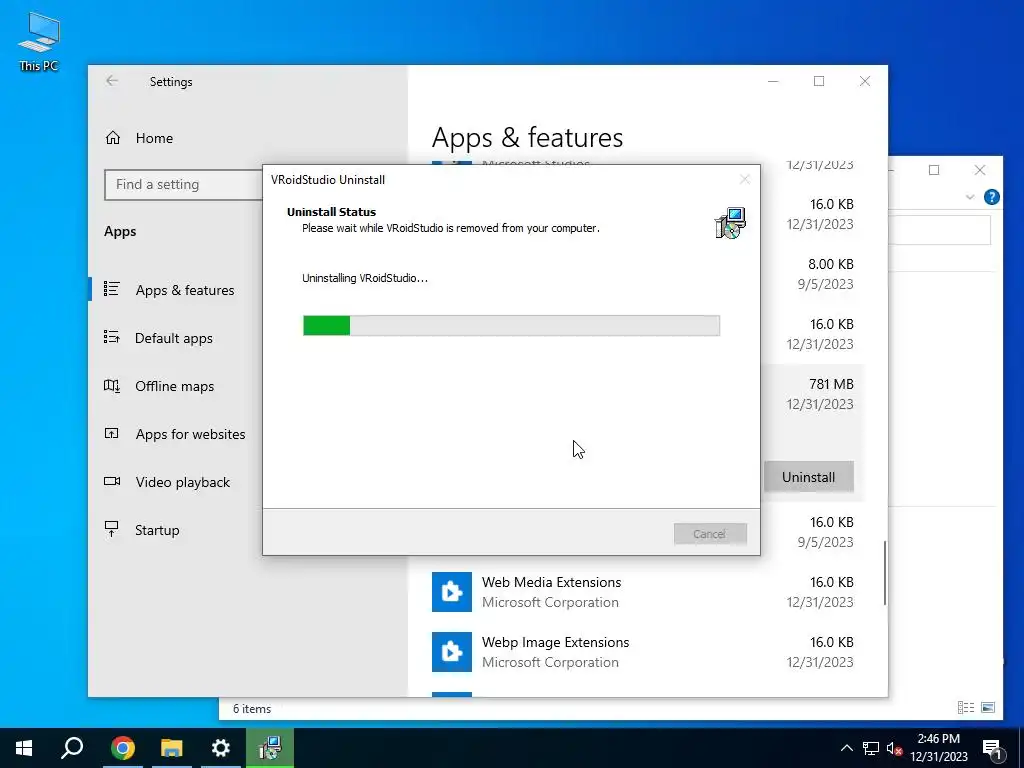Click muted volume tray icon
The height and width of the screenshot is (768, 1024).
894,748
